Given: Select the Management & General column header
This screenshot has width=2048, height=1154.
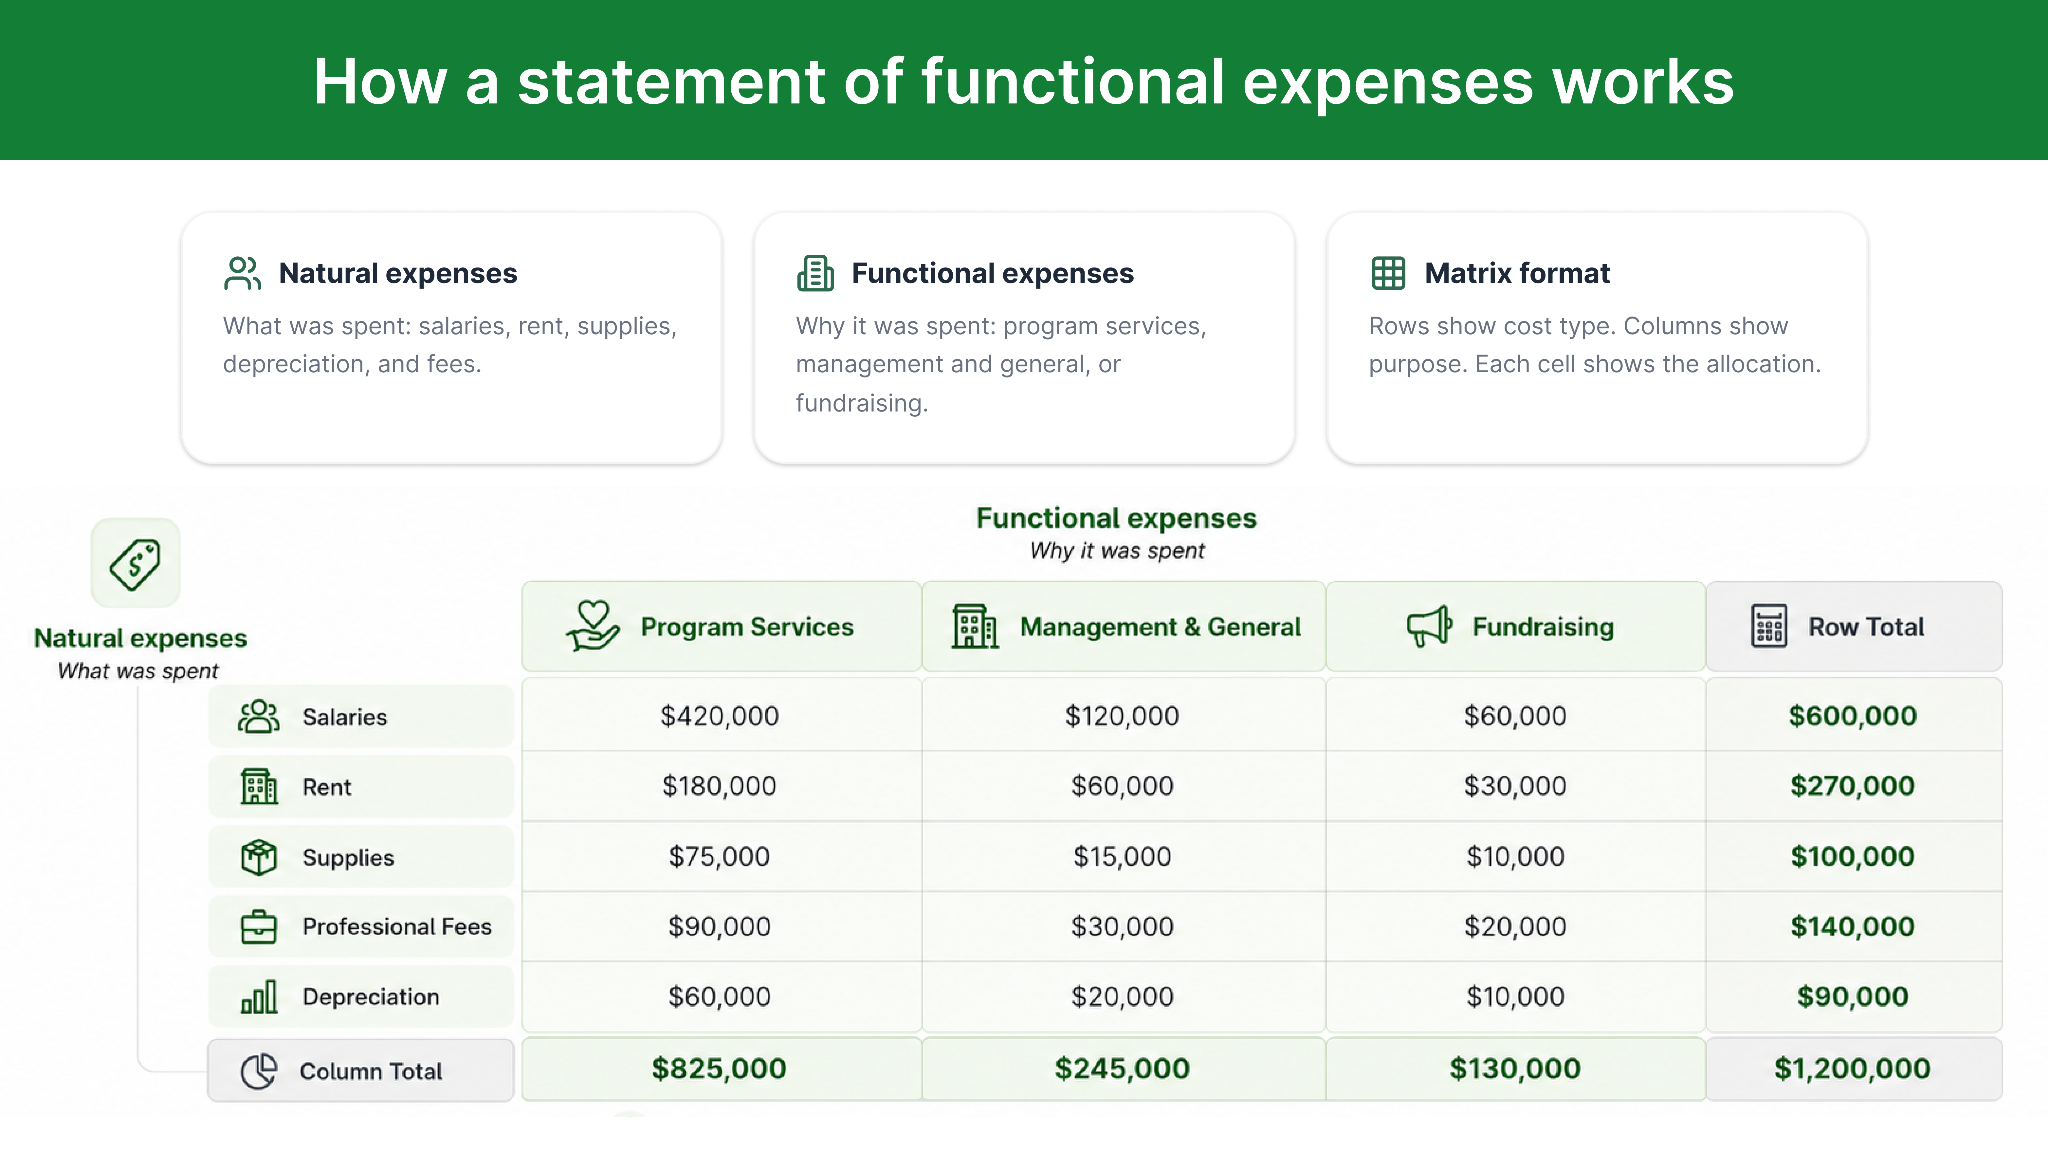Looking at the screenshot, I should pos(1124,626).
